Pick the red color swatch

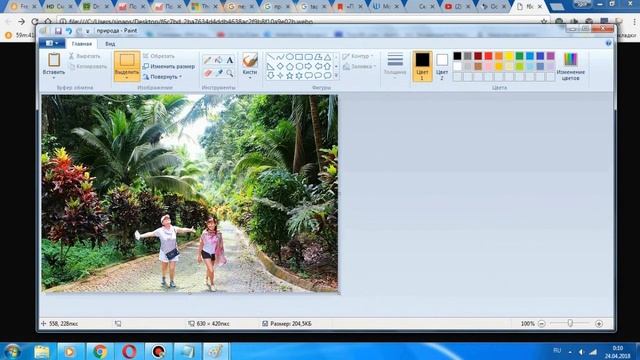click(488, 56)
